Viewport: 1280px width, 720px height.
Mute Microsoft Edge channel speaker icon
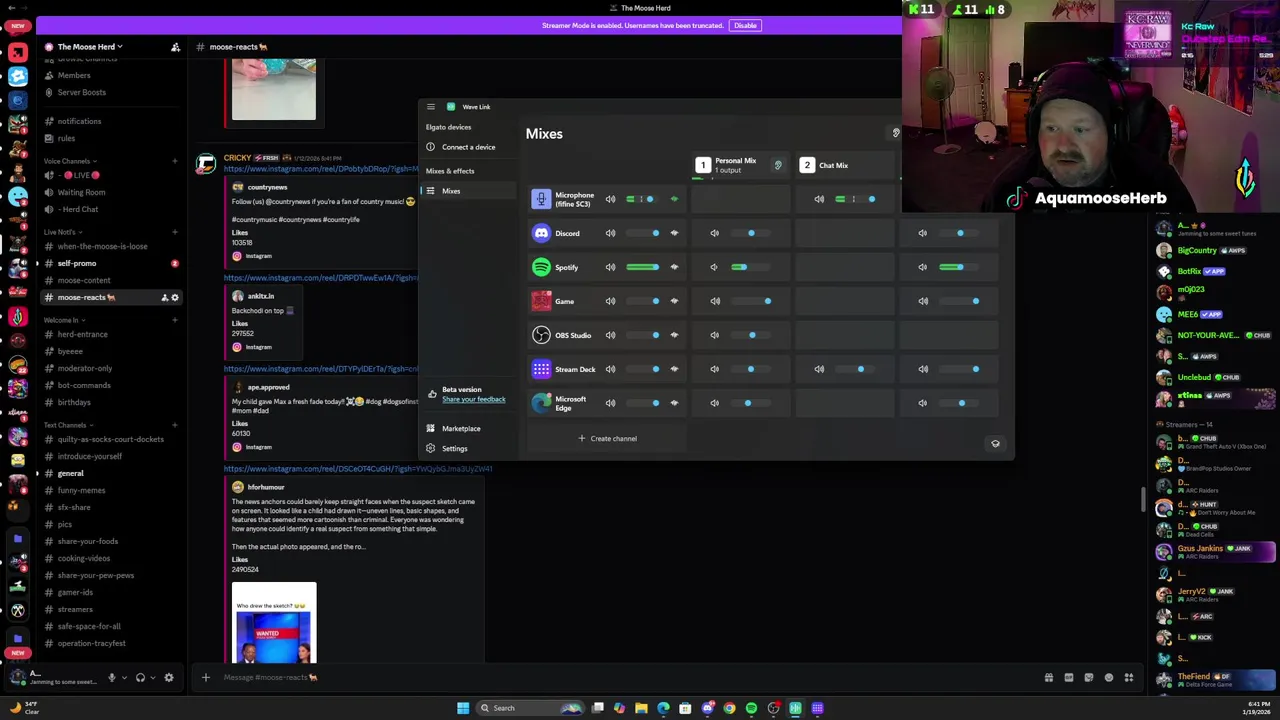pos(610,403)
